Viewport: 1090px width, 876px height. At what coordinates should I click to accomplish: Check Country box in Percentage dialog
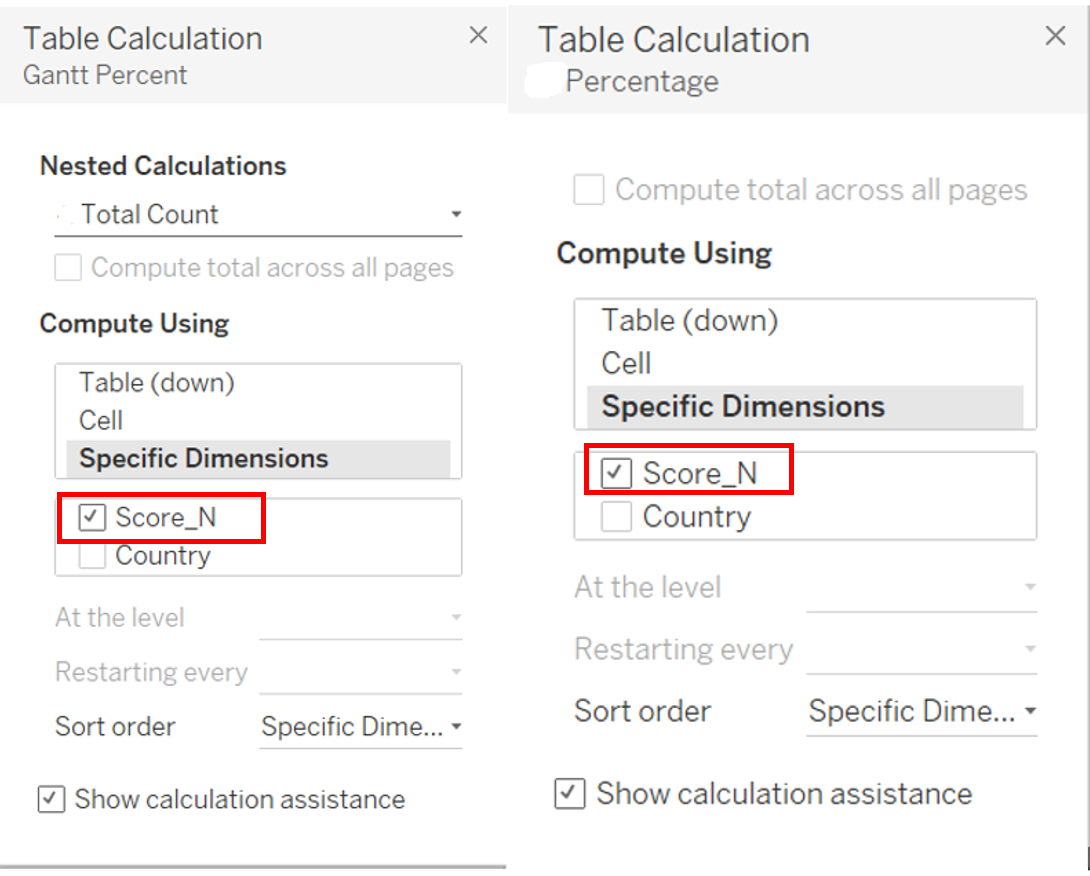click(616, 517)
